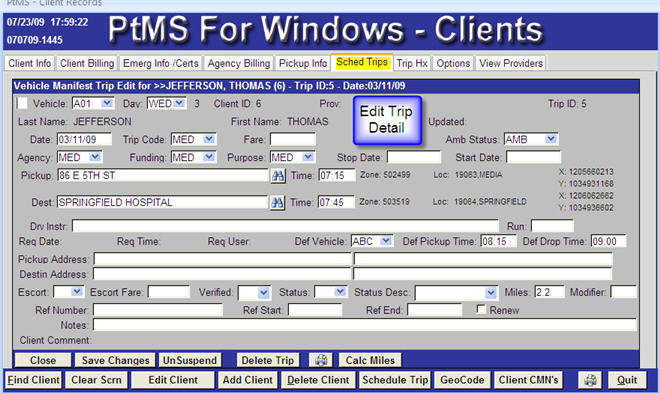The image size is (660, 393).
Task: Click binoculars lookup icon beside Pickup address
Action: point(278,175)
